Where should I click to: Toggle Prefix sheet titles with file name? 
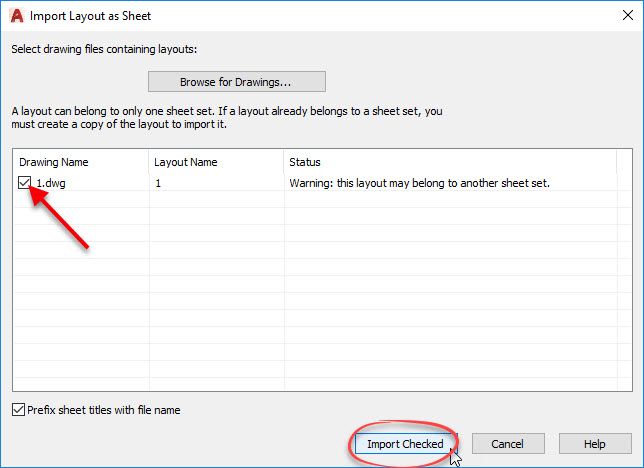(19, 410)
